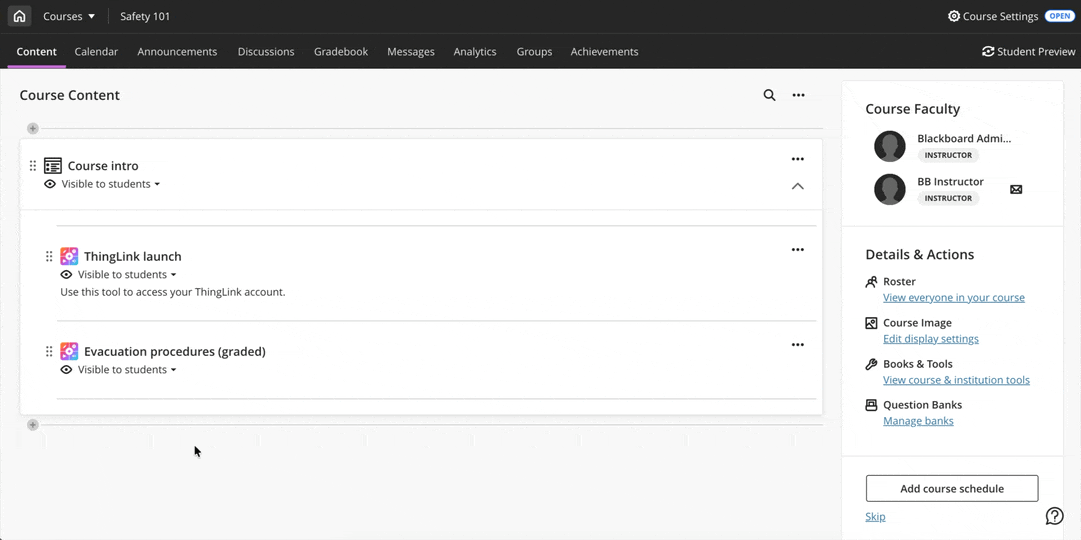Open the Courses dropdown menu

pyautogui.click(x=69, y=16)
